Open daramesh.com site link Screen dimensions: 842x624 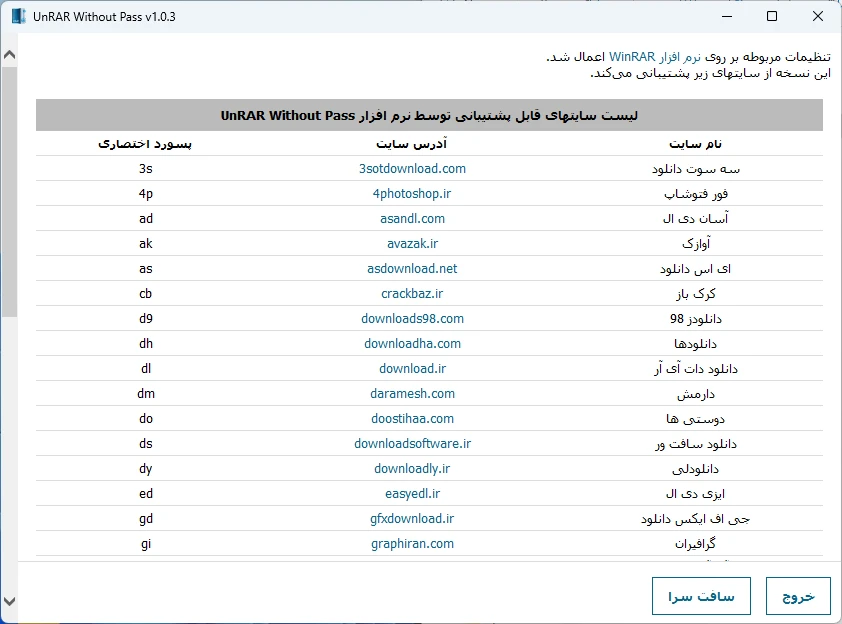412,394
